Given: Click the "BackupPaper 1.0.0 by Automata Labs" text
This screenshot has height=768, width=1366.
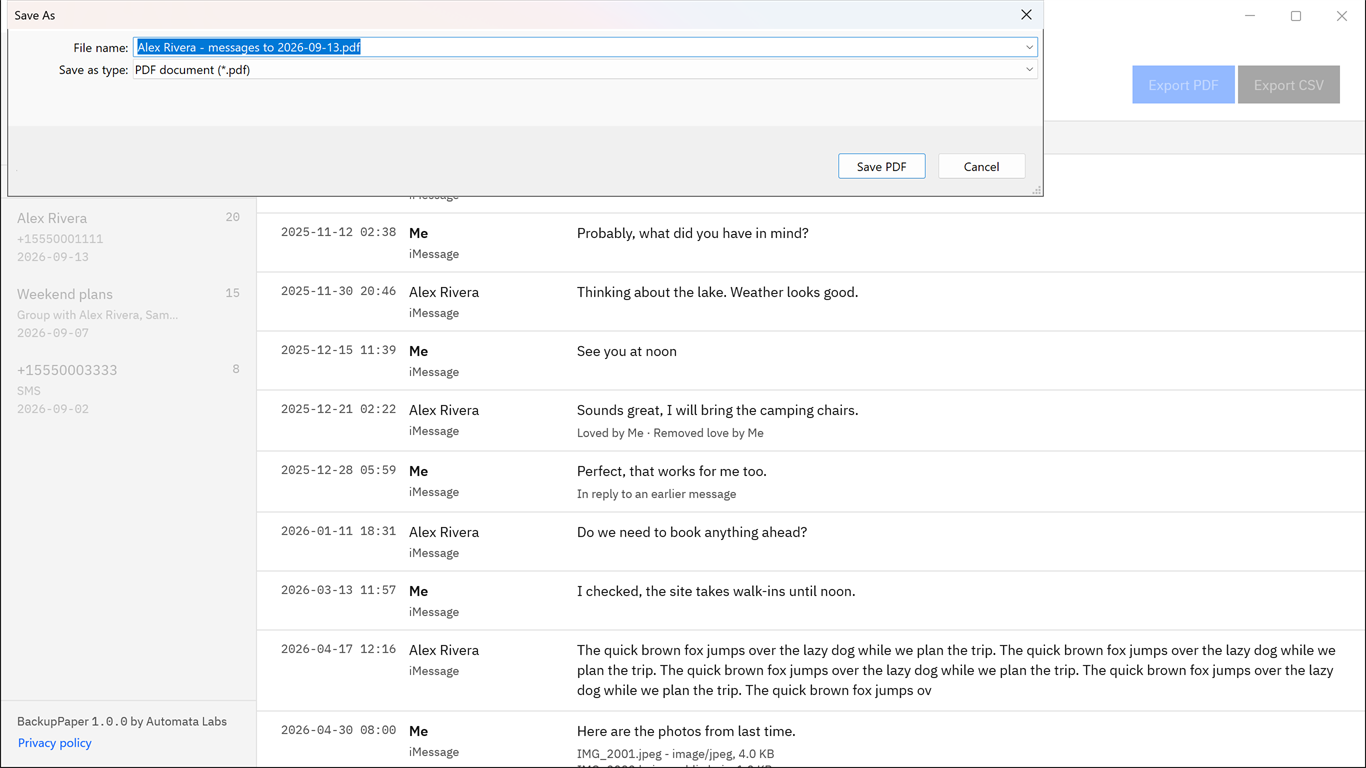Looking at the screenshot, I should [122, 721].
